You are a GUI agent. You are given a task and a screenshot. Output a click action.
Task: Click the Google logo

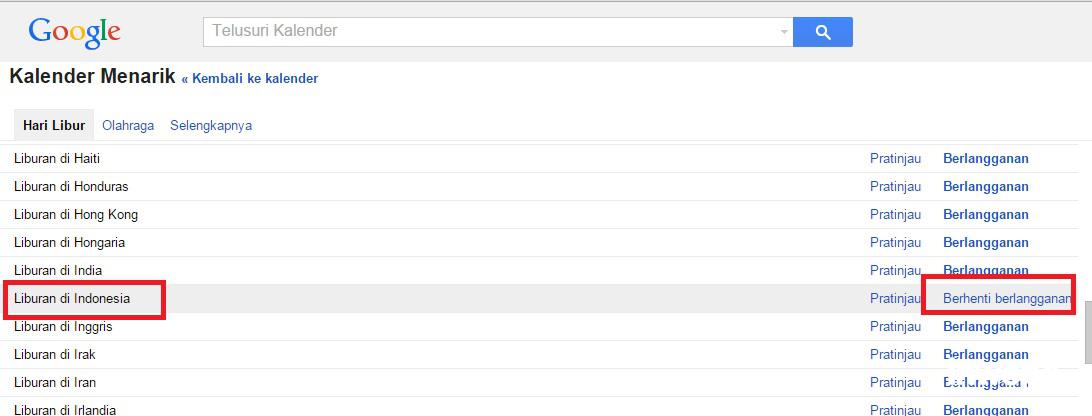coord(75,32)
